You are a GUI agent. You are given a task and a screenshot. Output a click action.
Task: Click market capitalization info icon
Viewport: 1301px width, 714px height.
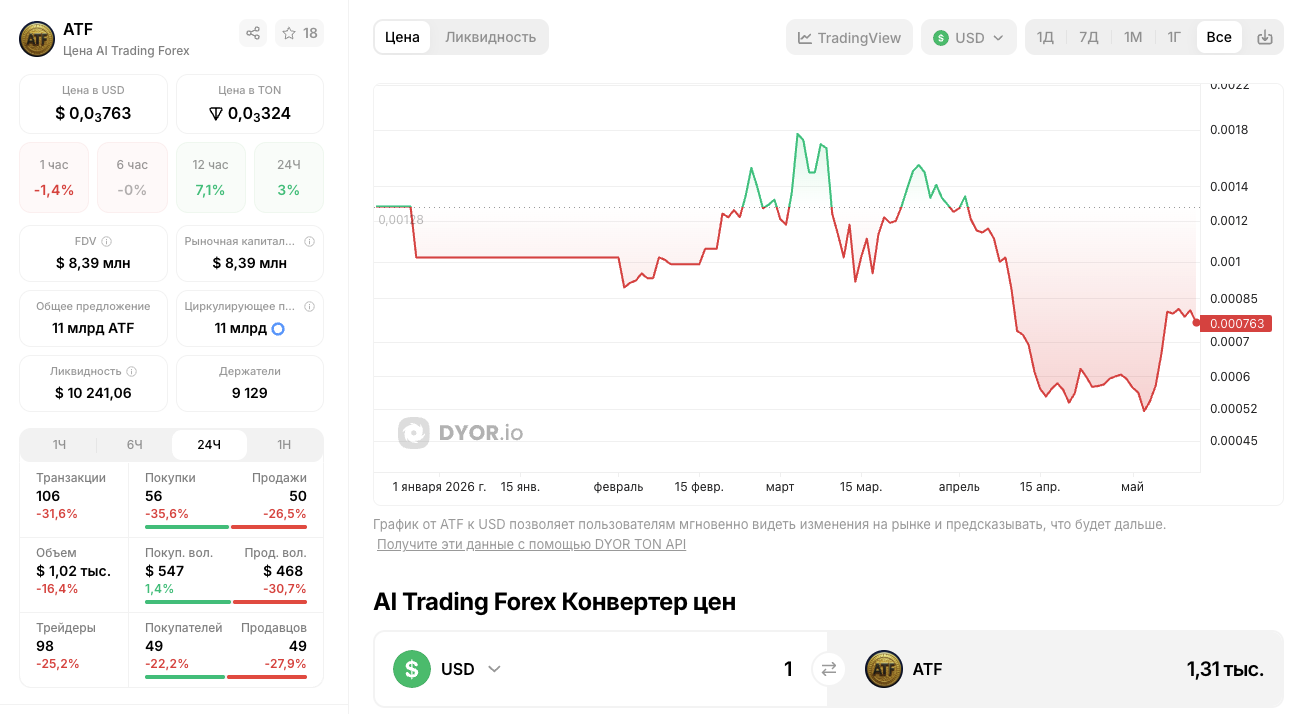click(309, 241)
